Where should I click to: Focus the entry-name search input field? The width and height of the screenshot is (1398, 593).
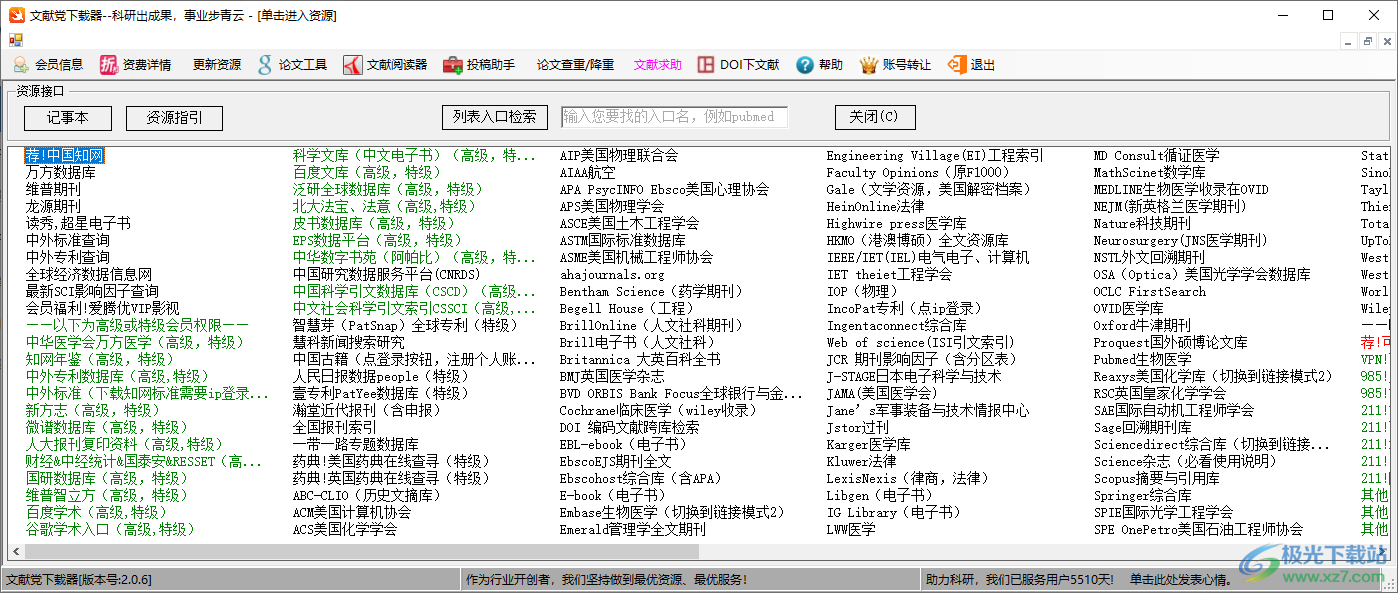point(674,117)
